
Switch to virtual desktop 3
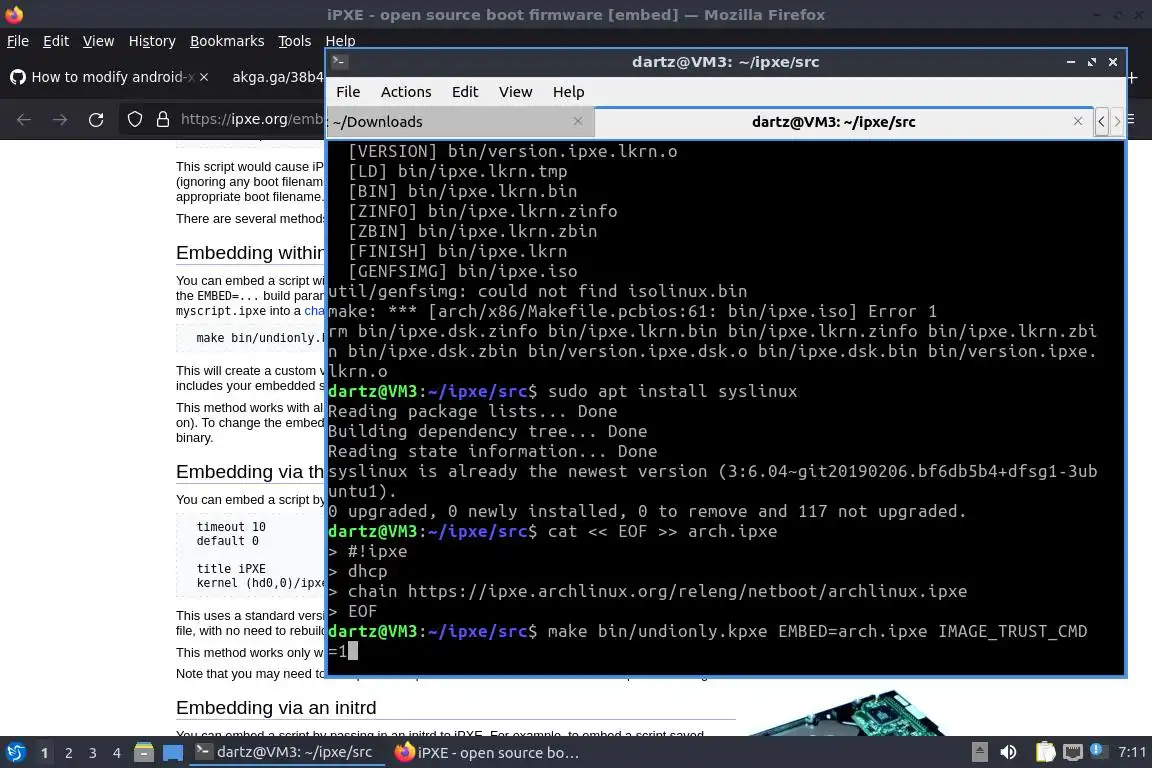(93, 753)
